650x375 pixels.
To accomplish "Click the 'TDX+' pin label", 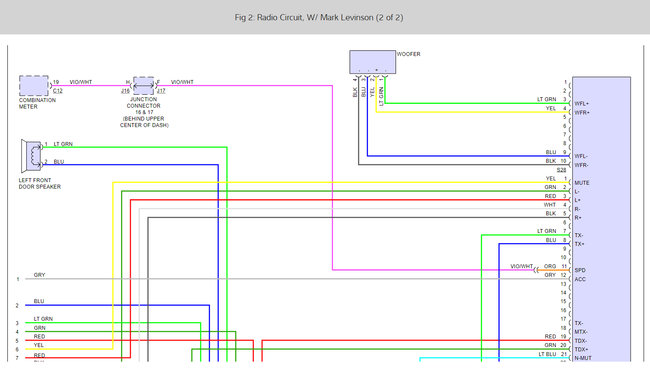I will pyautogui.click(x=581, y=349).
